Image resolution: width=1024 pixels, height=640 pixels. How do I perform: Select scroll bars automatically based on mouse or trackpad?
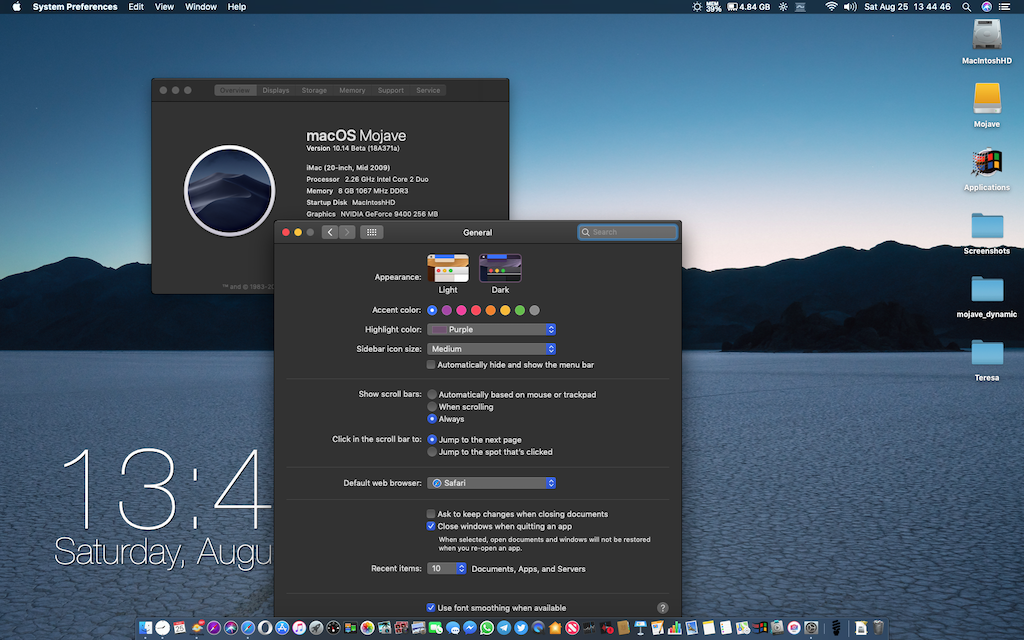(432, 394)
